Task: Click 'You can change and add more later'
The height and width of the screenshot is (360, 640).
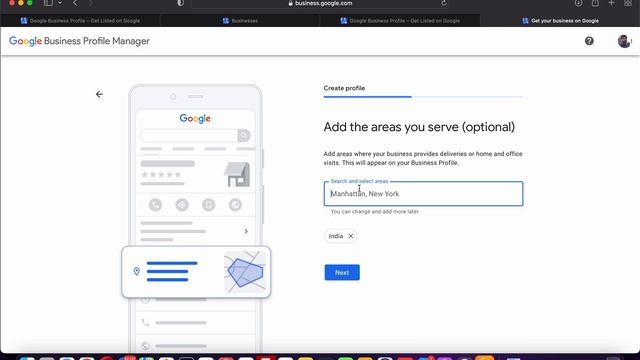Action: coord(374,211)
